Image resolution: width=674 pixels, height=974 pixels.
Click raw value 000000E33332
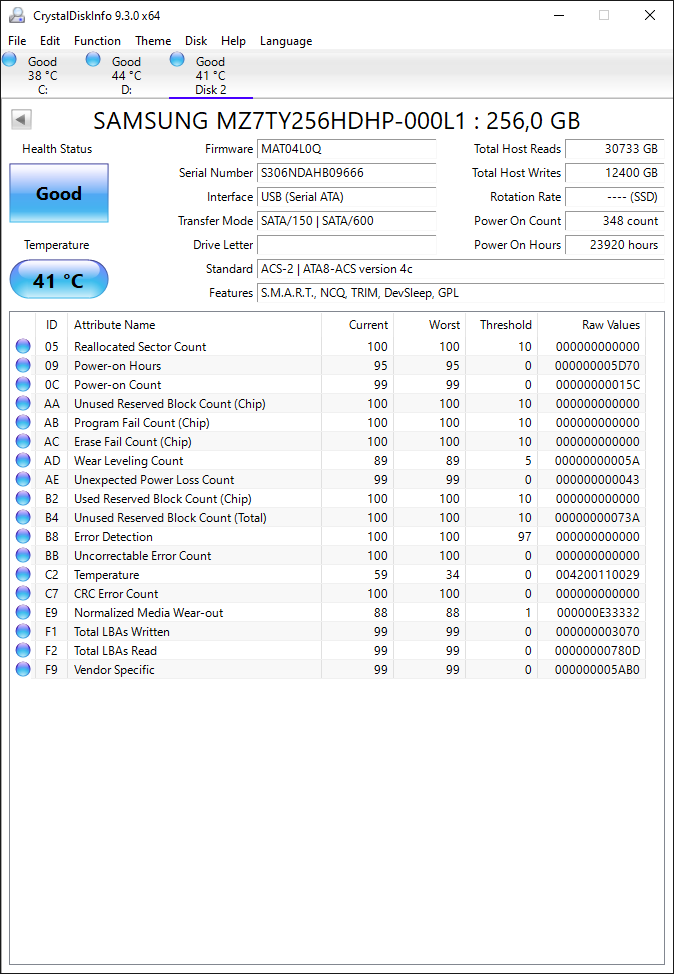(x=598, y=612)
